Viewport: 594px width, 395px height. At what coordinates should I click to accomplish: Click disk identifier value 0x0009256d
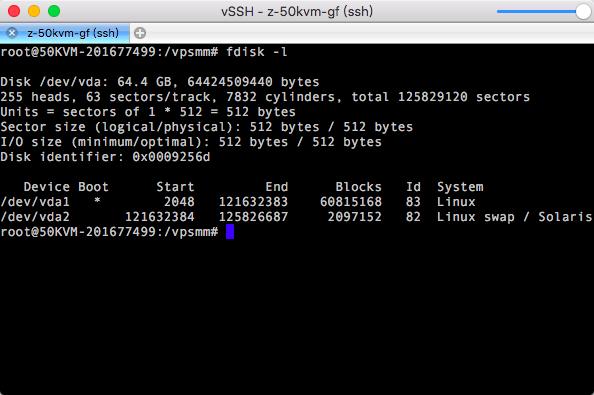[171, 157]
